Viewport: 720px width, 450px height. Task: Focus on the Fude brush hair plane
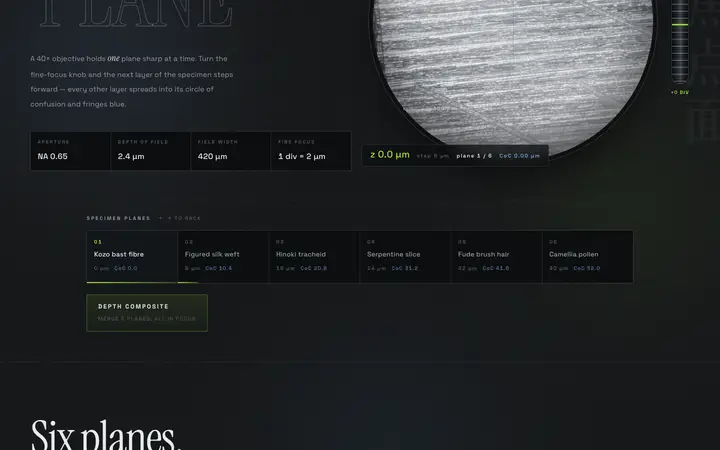click(x=496, y=257)
